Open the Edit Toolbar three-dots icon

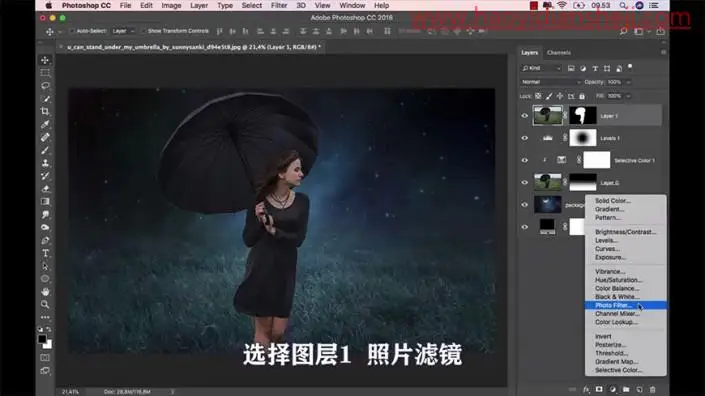tap(45, 317)
